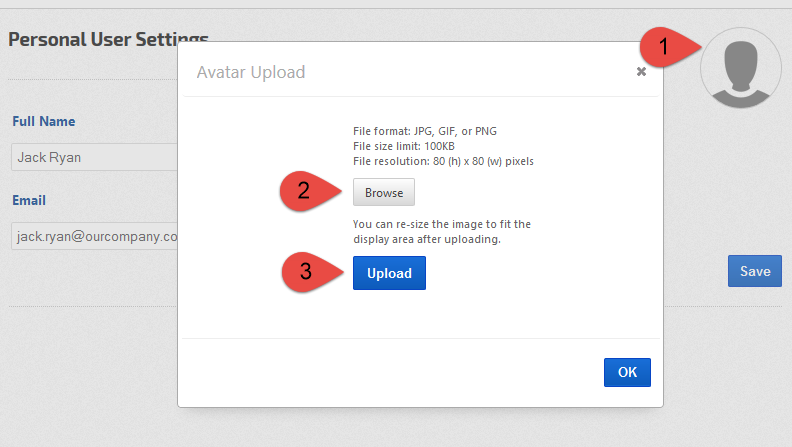792x447 pixels.
Task: Close the Avatar Upload dialog with X
Action: point(641,72)
